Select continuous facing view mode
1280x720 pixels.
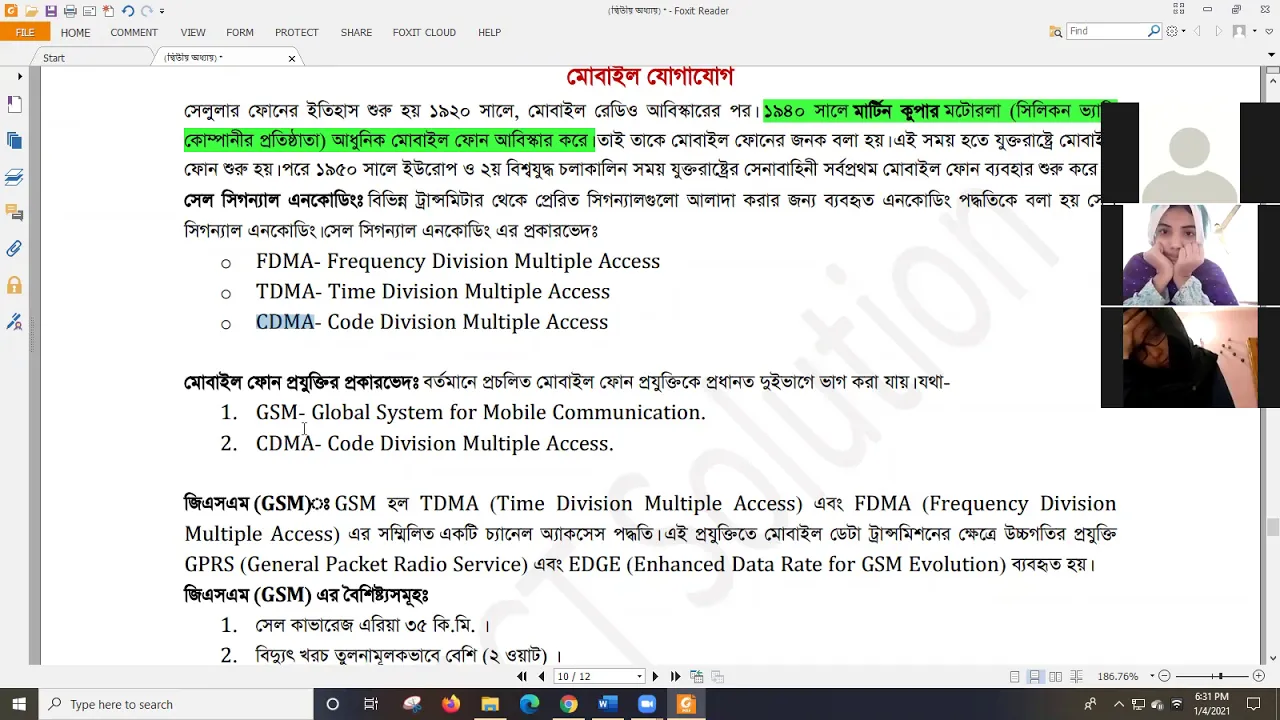[x=1076, y=677]
